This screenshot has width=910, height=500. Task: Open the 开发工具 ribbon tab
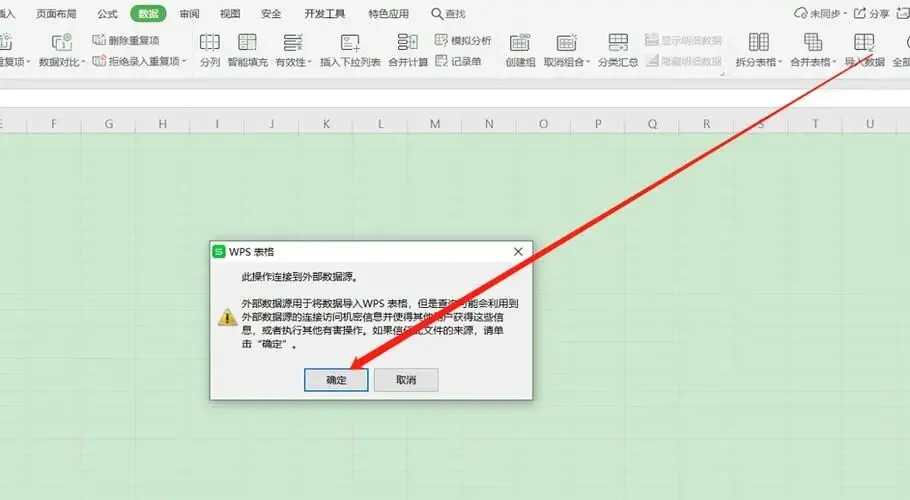tap(324, 13)
